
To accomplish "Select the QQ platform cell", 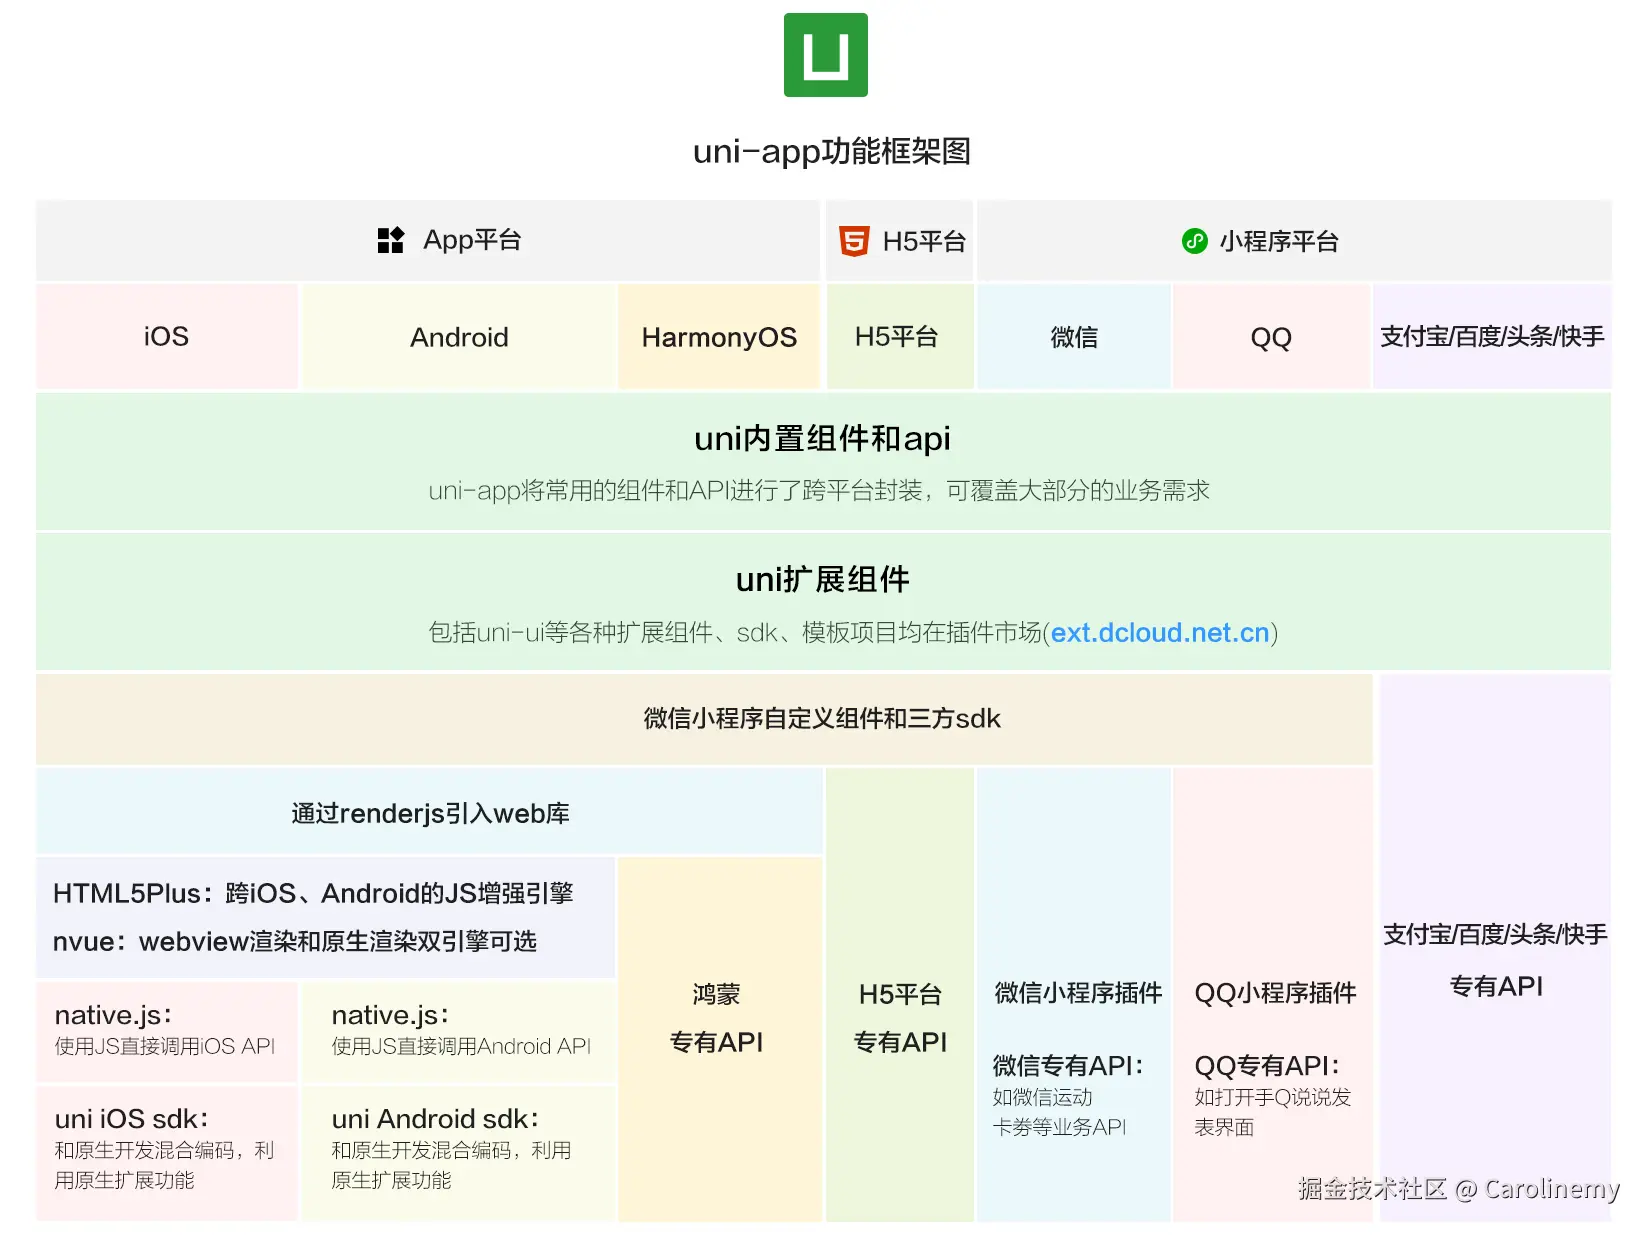I will (x=1271, y=336).
